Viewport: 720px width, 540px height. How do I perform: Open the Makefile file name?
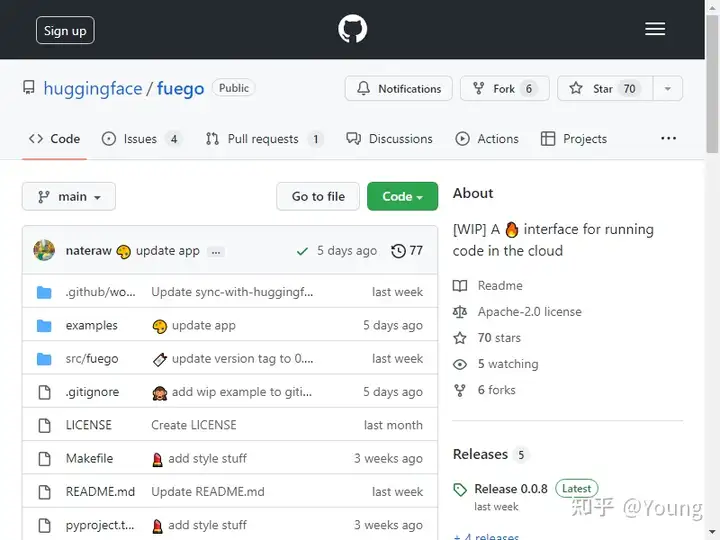89,458
